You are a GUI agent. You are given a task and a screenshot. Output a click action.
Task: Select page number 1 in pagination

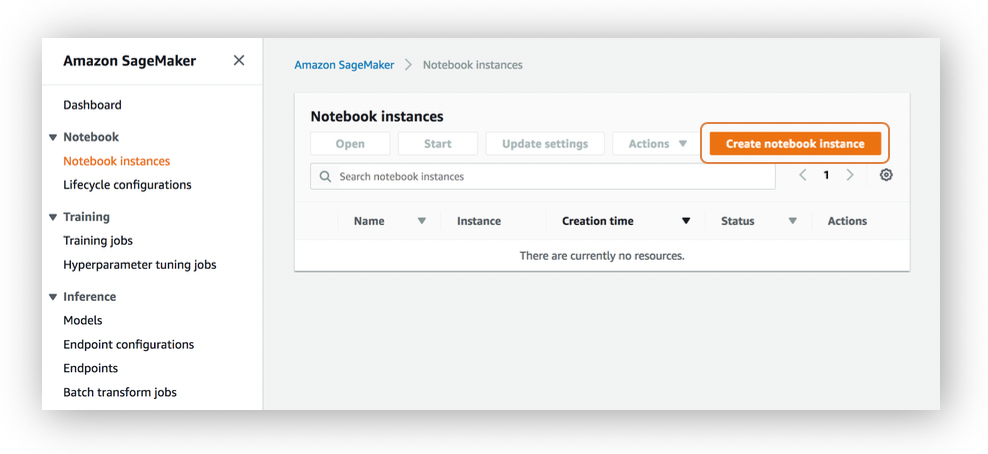pos(826,176)
